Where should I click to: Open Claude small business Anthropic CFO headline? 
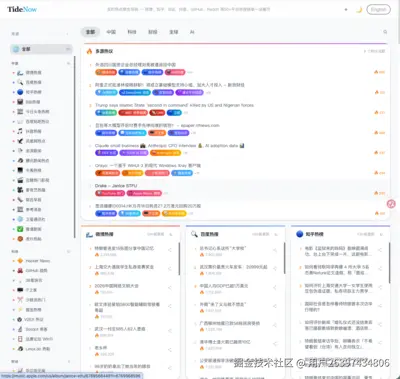(x=169, y=146)
